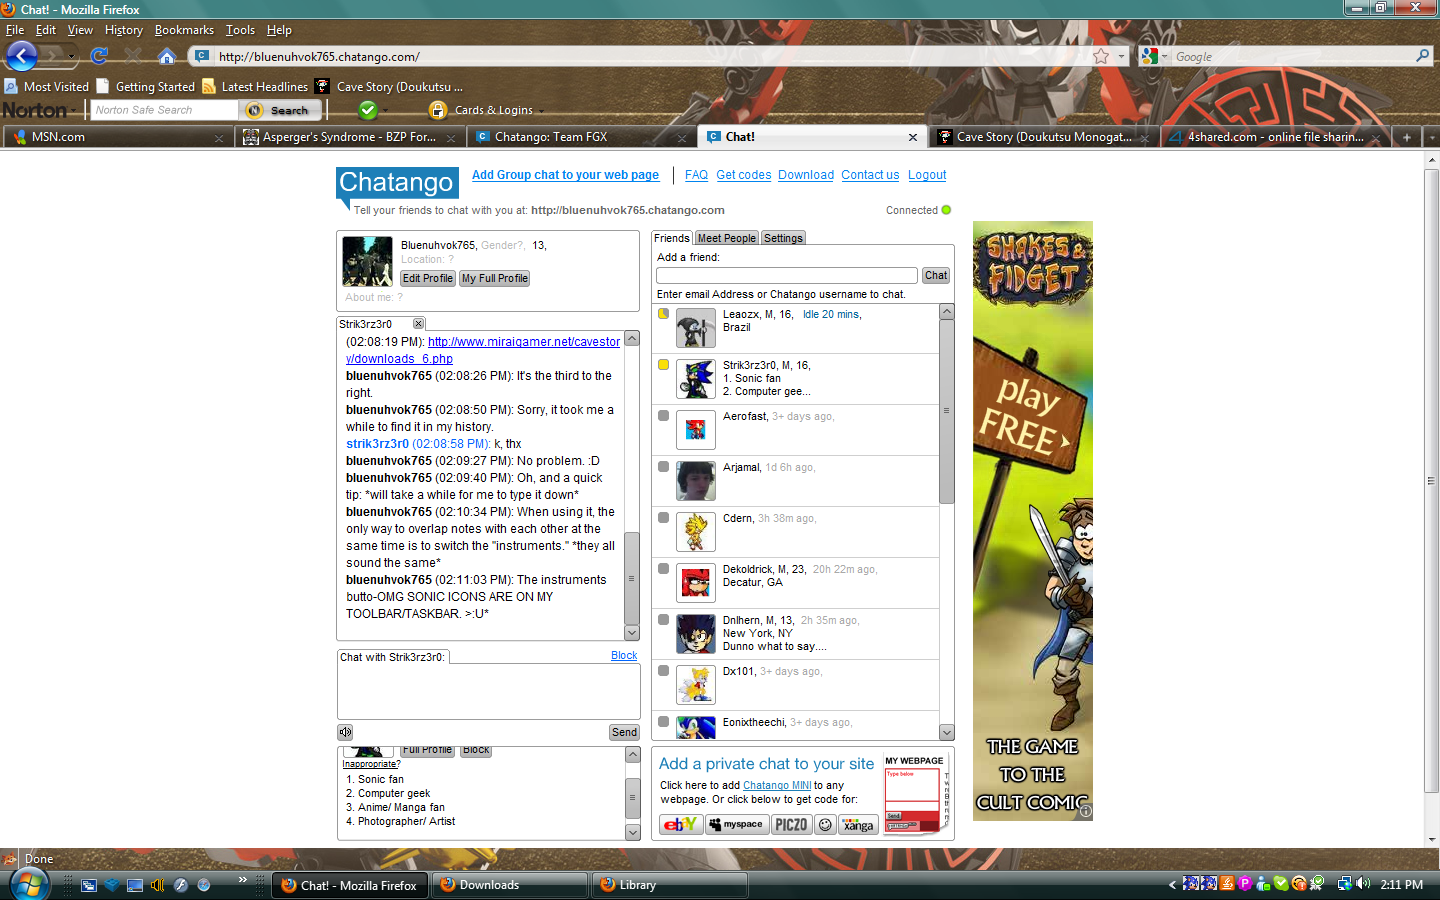Open the Windows Start menu orb
Image resolution: width=1440 pixels, height=900 pixels.
28,885
